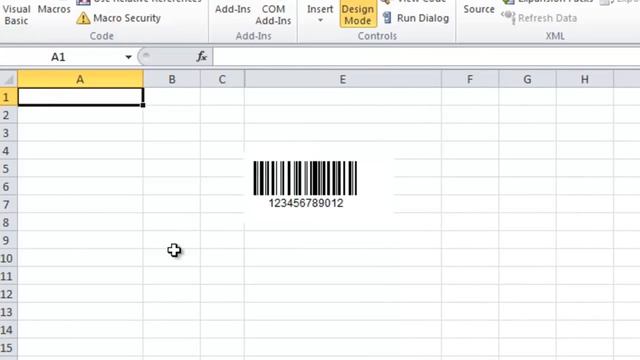The width and height of the screenshot is (640, 360).
Task: Select column E header
Action: pyautogui.click(x=343, y=79)
